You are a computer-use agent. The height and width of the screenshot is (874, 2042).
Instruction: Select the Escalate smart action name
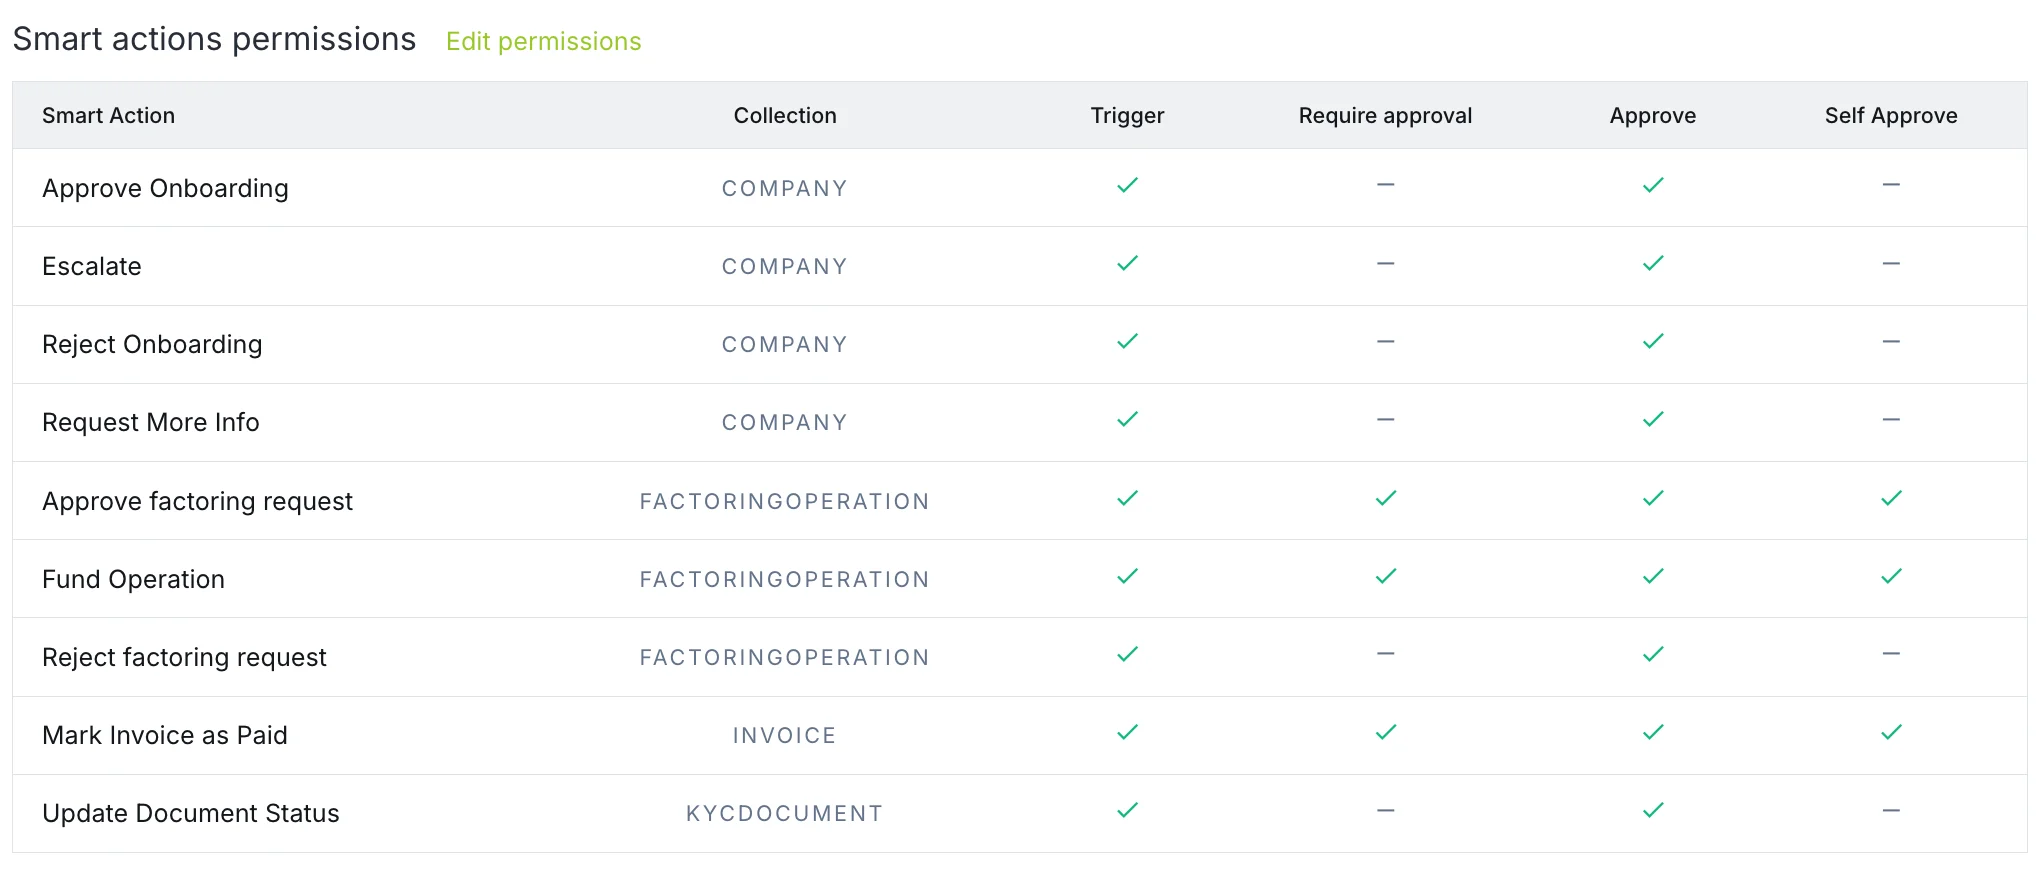pos(92,266)
